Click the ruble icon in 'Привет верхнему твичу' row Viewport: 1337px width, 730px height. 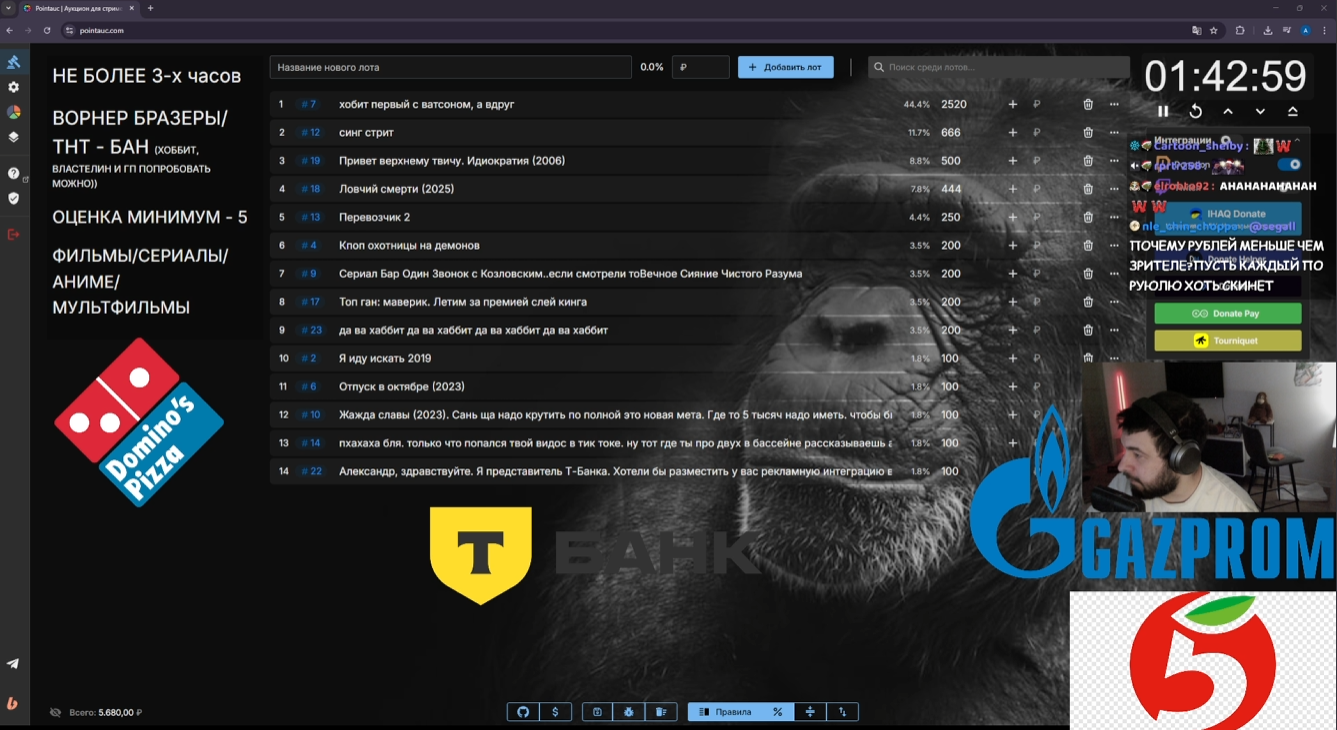[1037, 160]
